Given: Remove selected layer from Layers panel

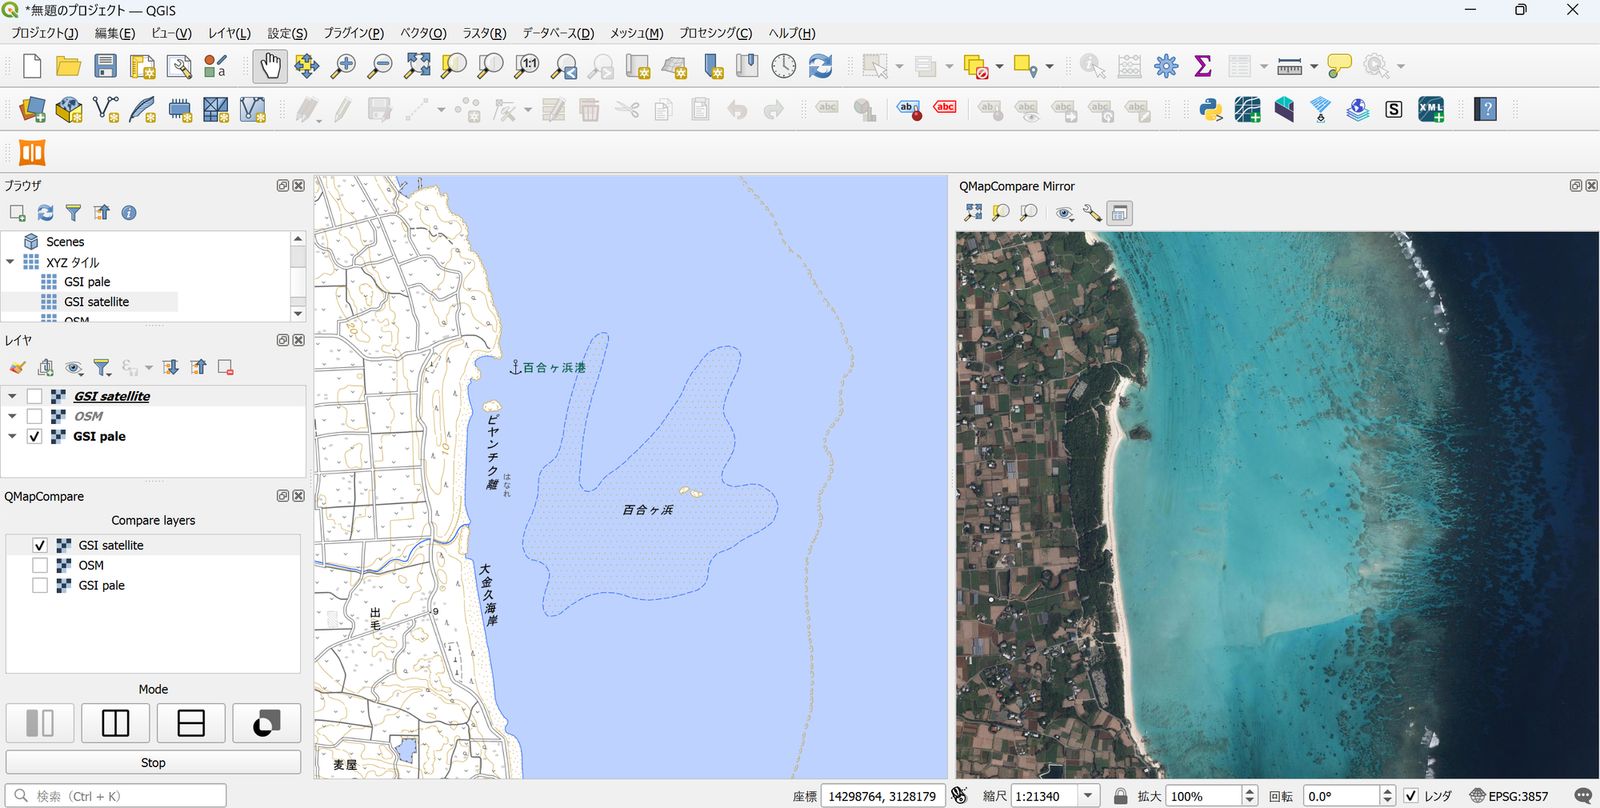Looking at the screenshot, I should click(226, 368).
